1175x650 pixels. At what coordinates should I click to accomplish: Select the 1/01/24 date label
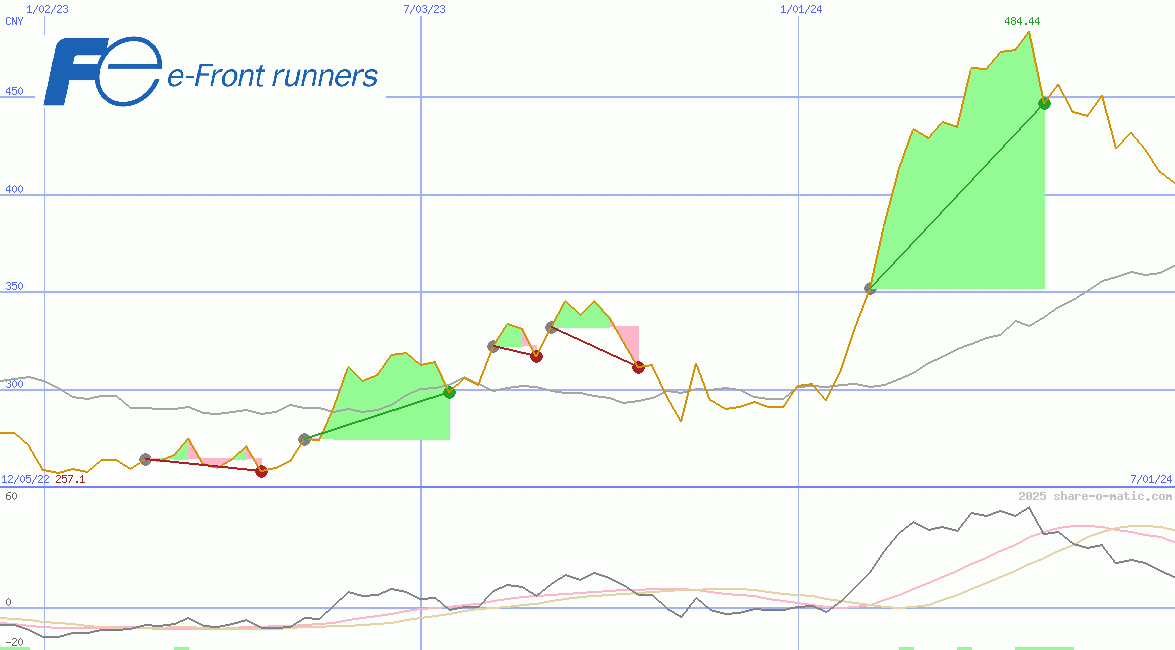pyautogui.click(x=801, y=9)
